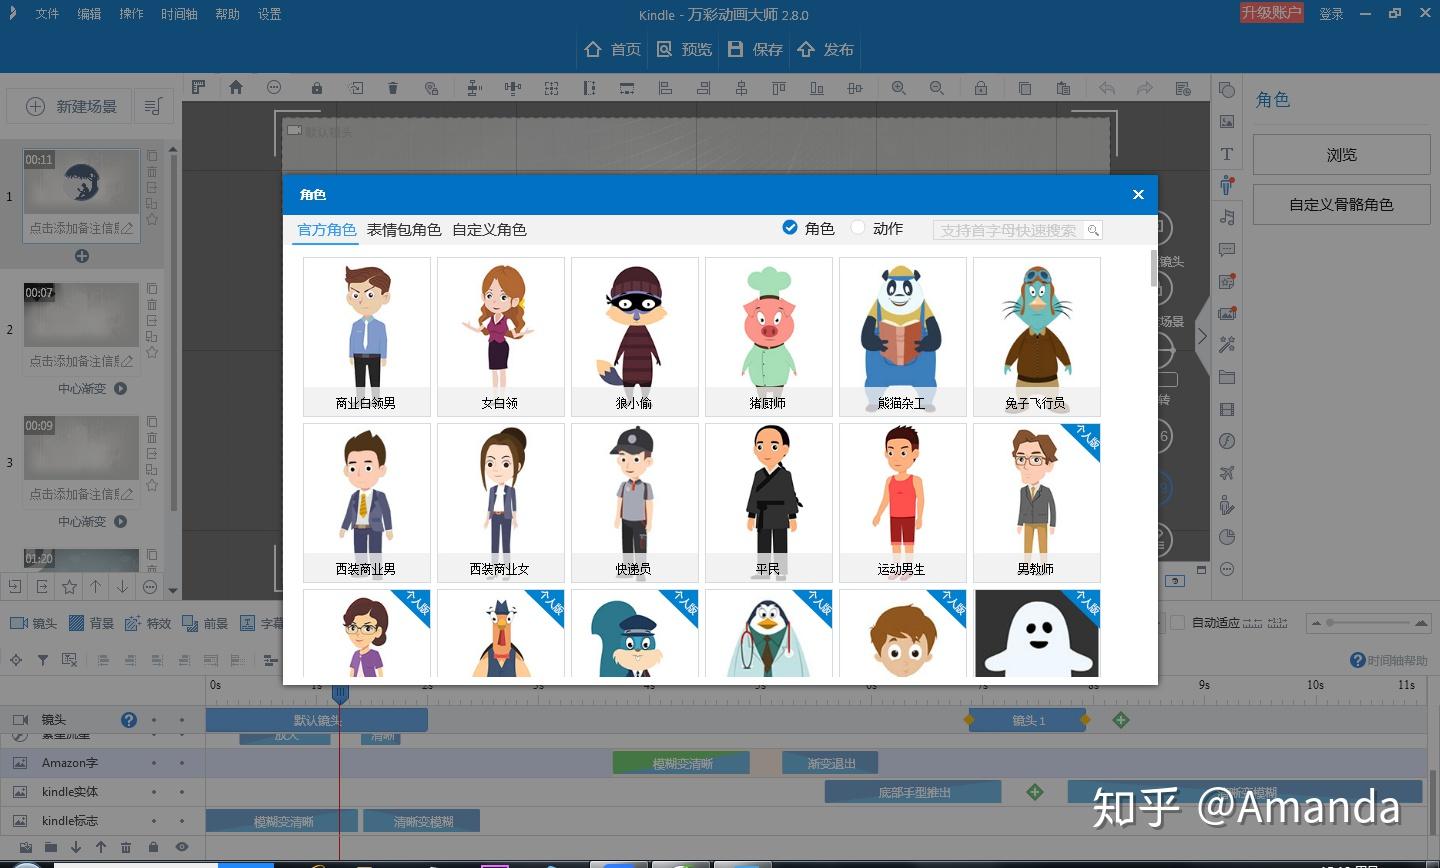Viewport: 1440px width, 868px height.
Task: Click the copy icon in canvas toolbar
Action: click(x=1025, y=88)
